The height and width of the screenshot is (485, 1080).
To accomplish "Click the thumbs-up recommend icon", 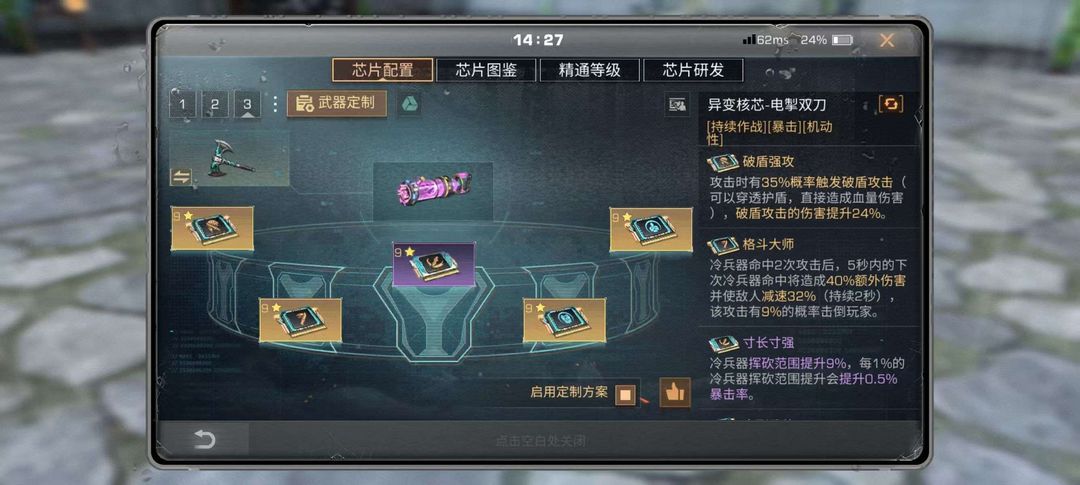I will point(675,393).
